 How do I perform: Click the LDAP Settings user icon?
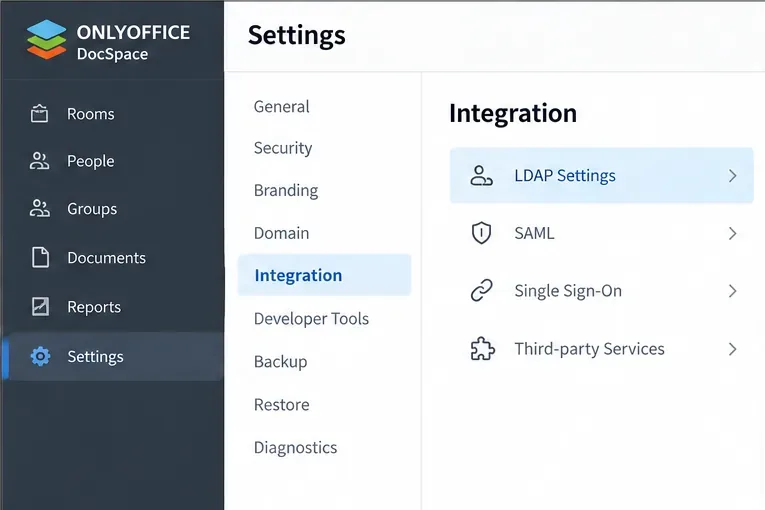click(x=481, y=176)
